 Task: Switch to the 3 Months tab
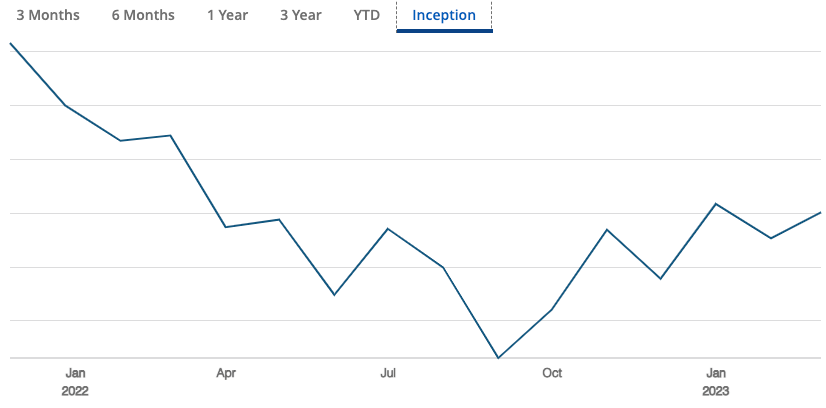[x=49, y=15]
